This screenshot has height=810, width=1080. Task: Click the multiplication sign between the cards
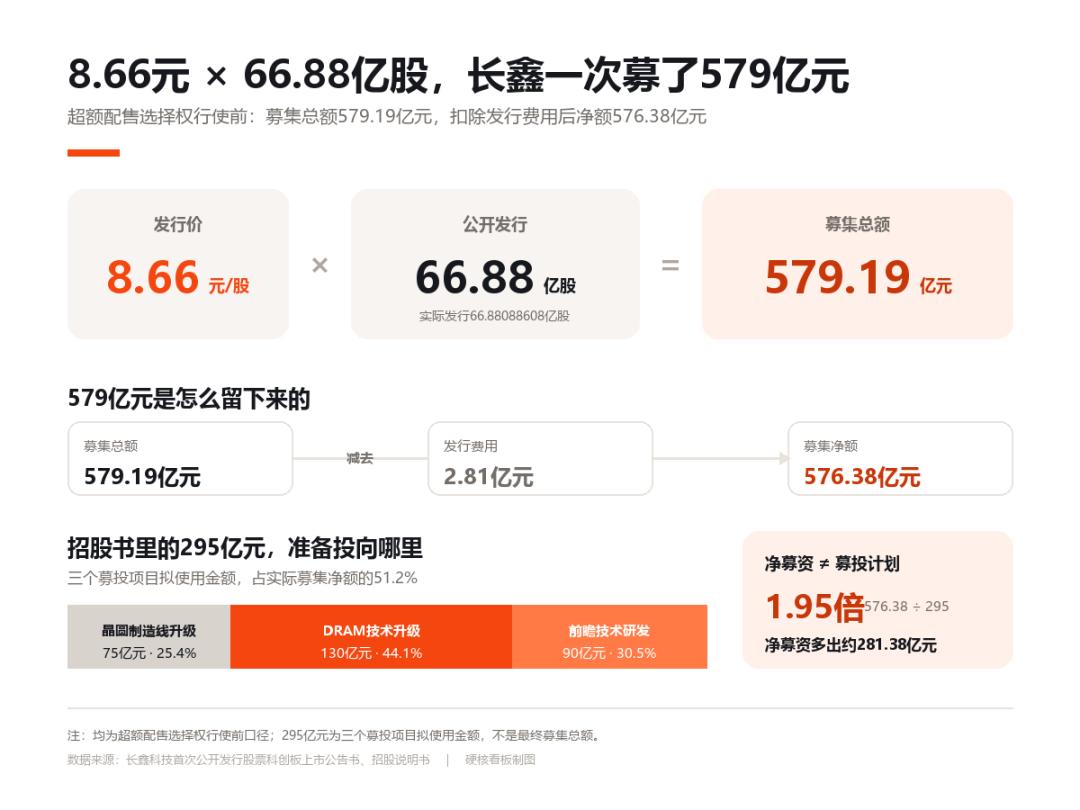(x=320, y=265)
